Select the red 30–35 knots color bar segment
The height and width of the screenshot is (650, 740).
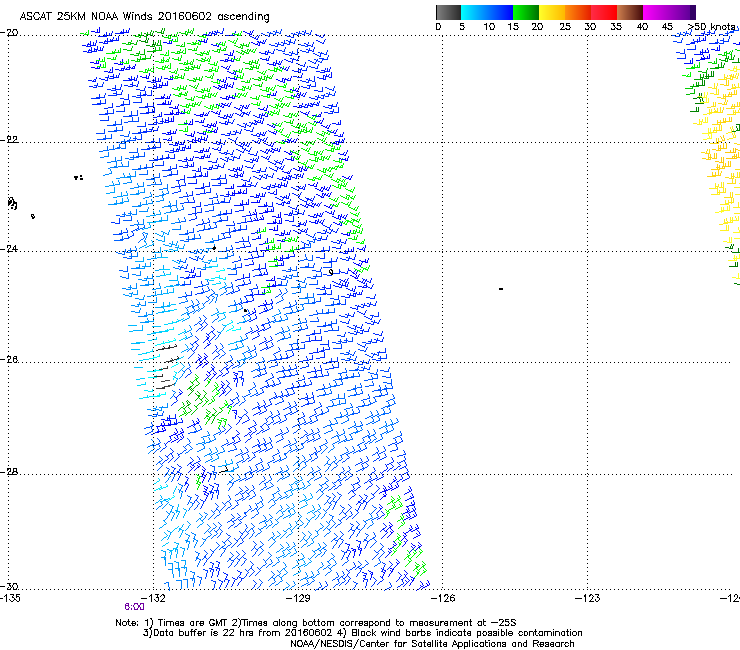(x=604, y=12)
